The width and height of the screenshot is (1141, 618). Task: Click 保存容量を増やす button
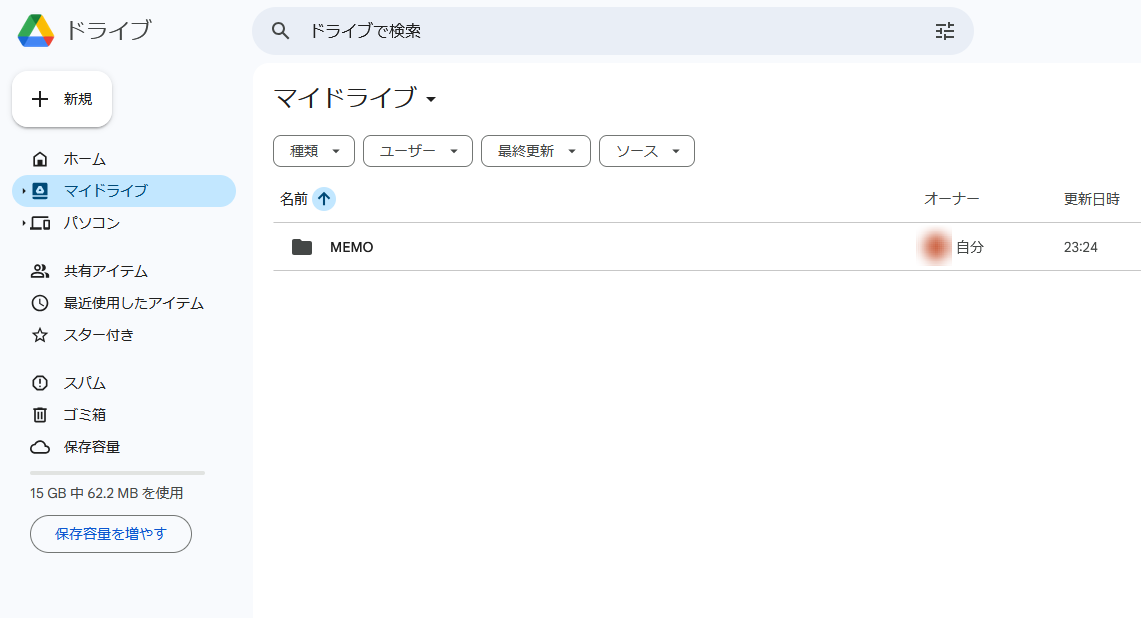tap(110, 534)
